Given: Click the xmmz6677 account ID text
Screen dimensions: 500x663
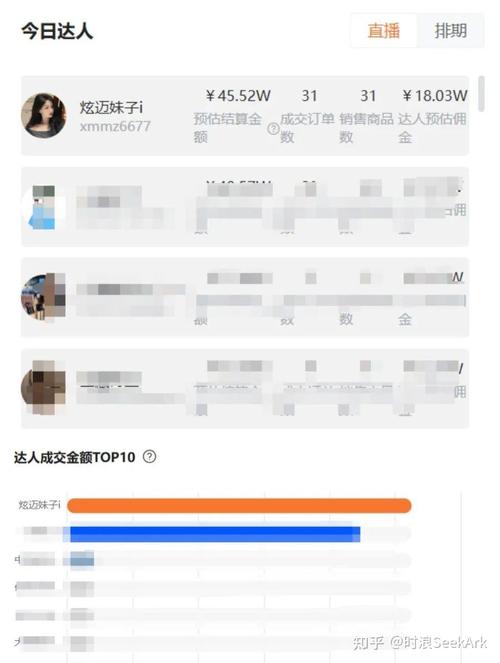Looking at the screenshot, I should click(x=115, y=126).
